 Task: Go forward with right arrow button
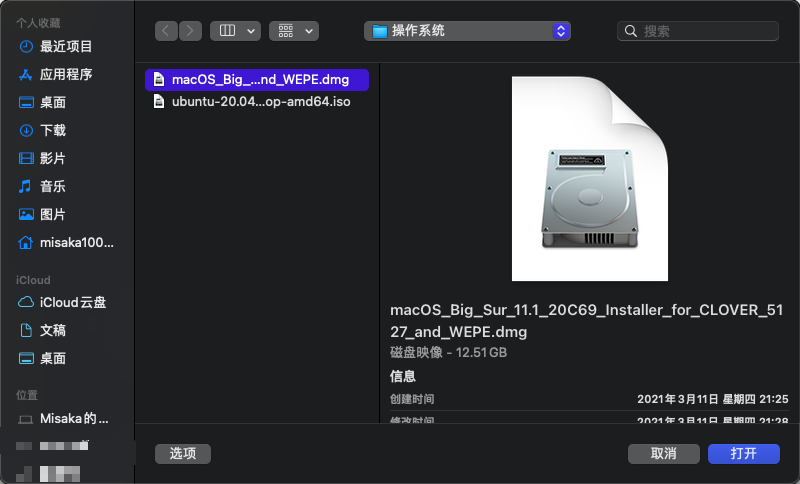pos(190,31)
